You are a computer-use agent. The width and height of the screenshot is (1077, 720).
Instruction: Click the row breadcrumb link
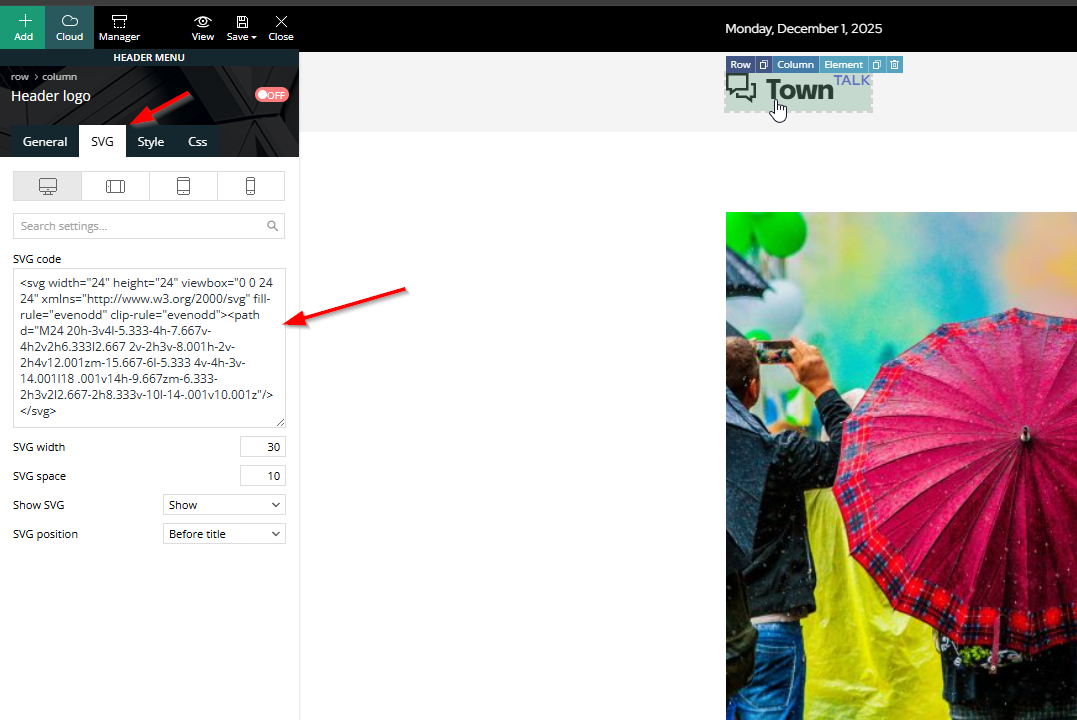19,77
